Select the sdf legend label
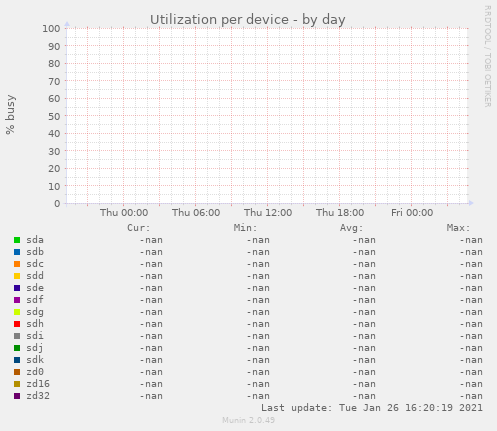497x431 pixels. 35,300
